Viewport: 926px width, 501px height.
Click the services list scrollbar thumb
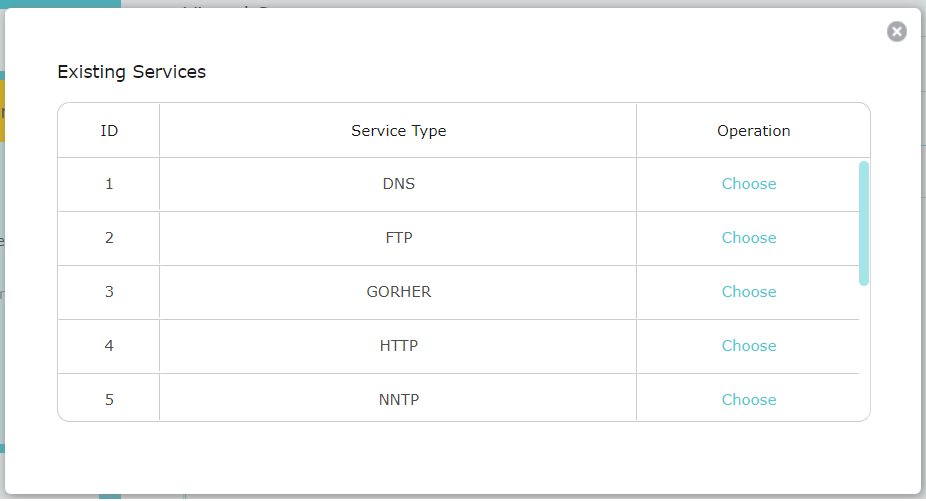coord(863,223)
